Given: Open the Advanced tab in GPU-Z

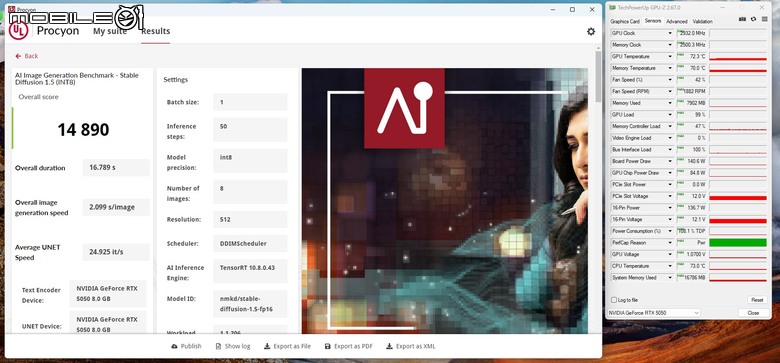Looking at the screenshot, I should [x=677, y=21].
